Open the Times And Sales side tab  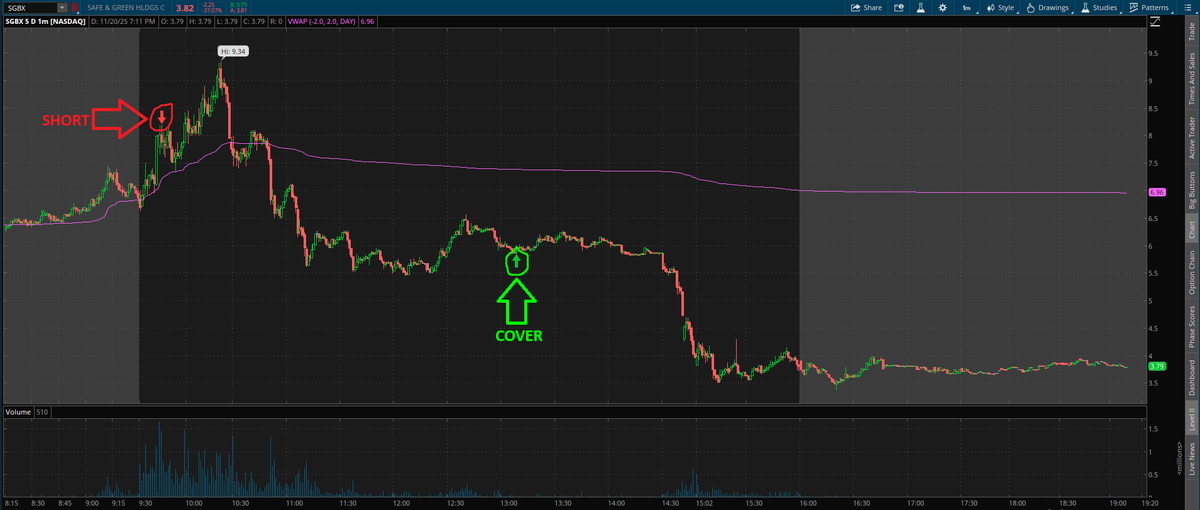pyautogui.click(x=1191, y=79)
